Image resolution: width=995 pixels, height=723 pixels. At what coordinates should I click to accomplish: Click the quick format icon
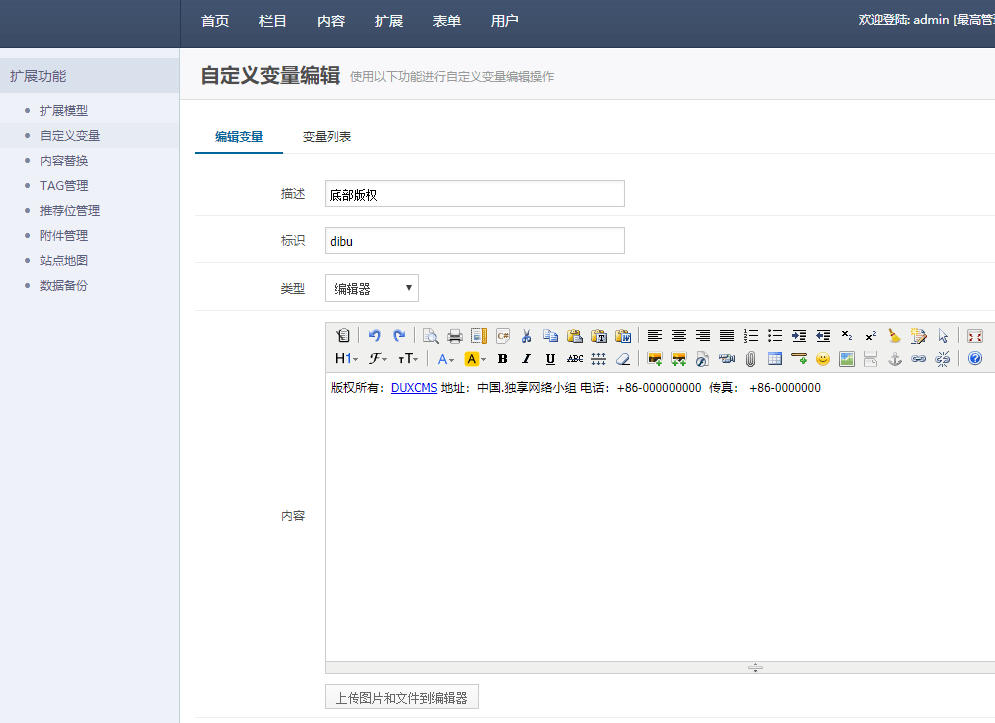coord(918,335)
